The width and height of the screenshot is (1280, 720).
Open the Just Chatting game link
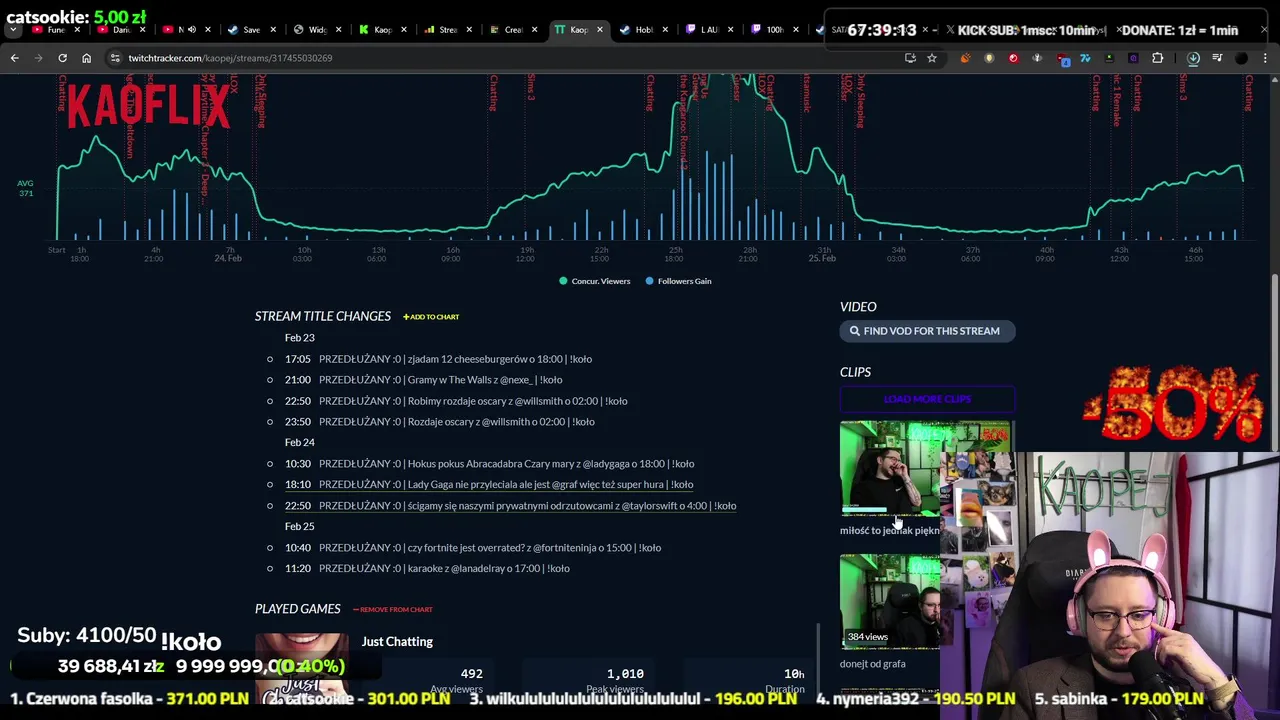(397, 642)
